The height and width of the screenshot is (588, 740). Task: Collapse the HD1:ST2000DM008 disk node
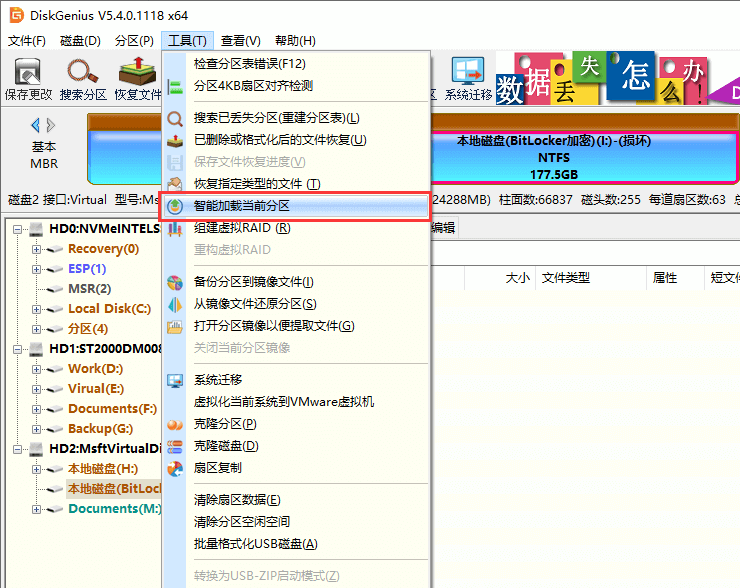[x=17, y=349]
